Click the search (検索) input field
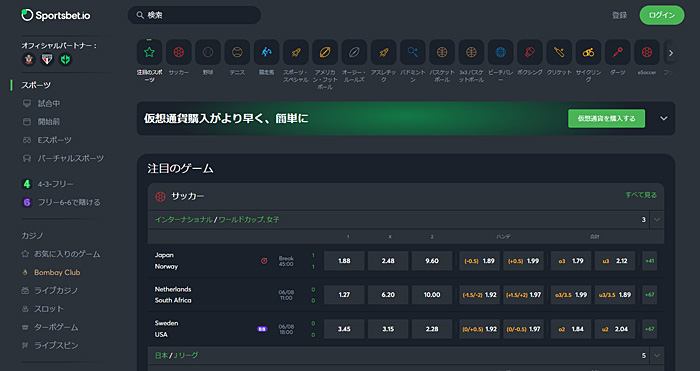Screen dimensions: 700x371 194,15
